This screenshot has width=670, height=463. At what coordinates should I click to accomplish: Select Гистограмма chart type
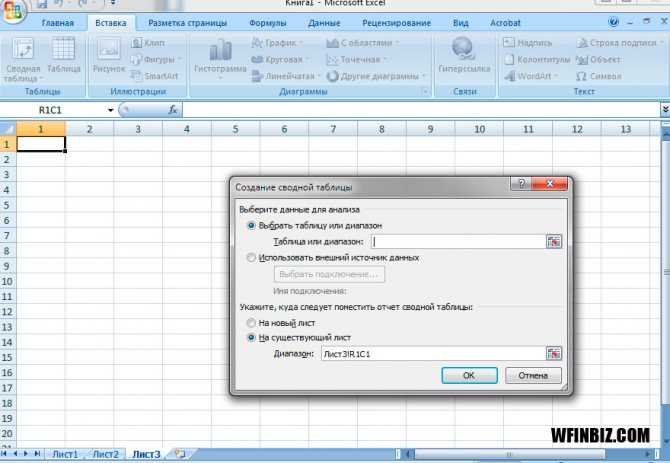point(220,59)
